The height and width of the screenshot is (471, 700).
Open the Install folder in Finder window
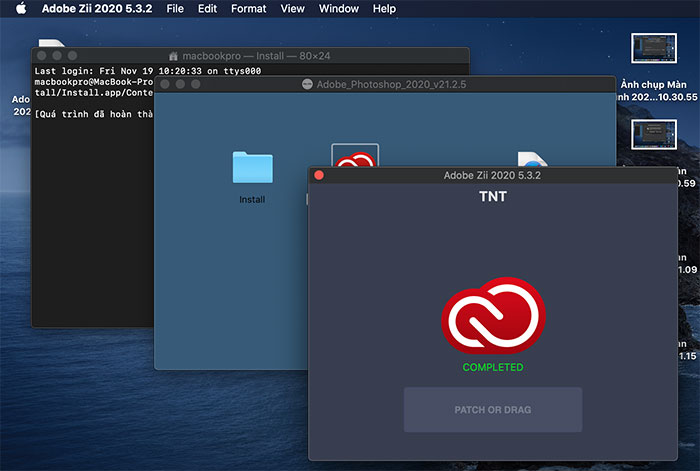coord(252,168)
